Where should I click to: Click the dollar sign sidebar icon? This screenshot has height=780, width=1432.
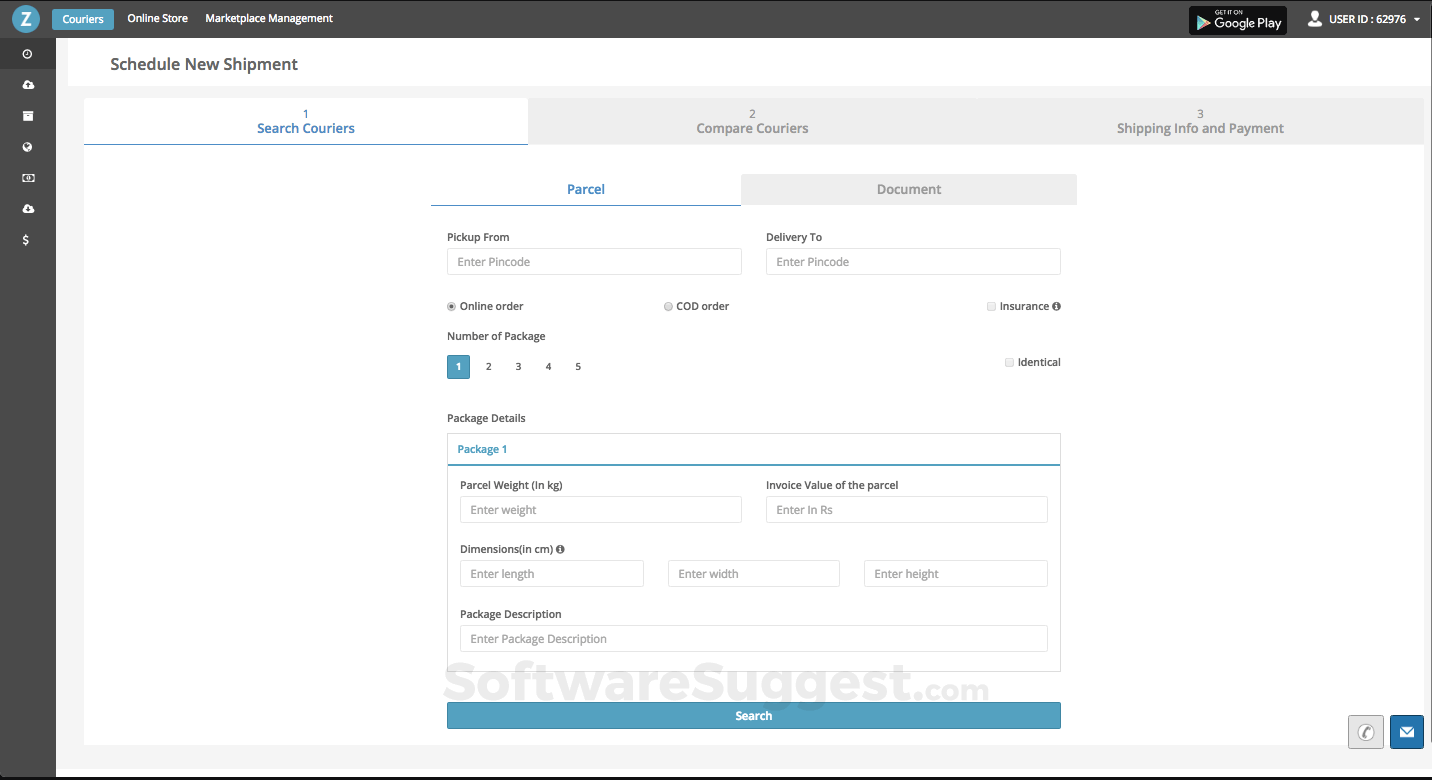coord(26,240)
